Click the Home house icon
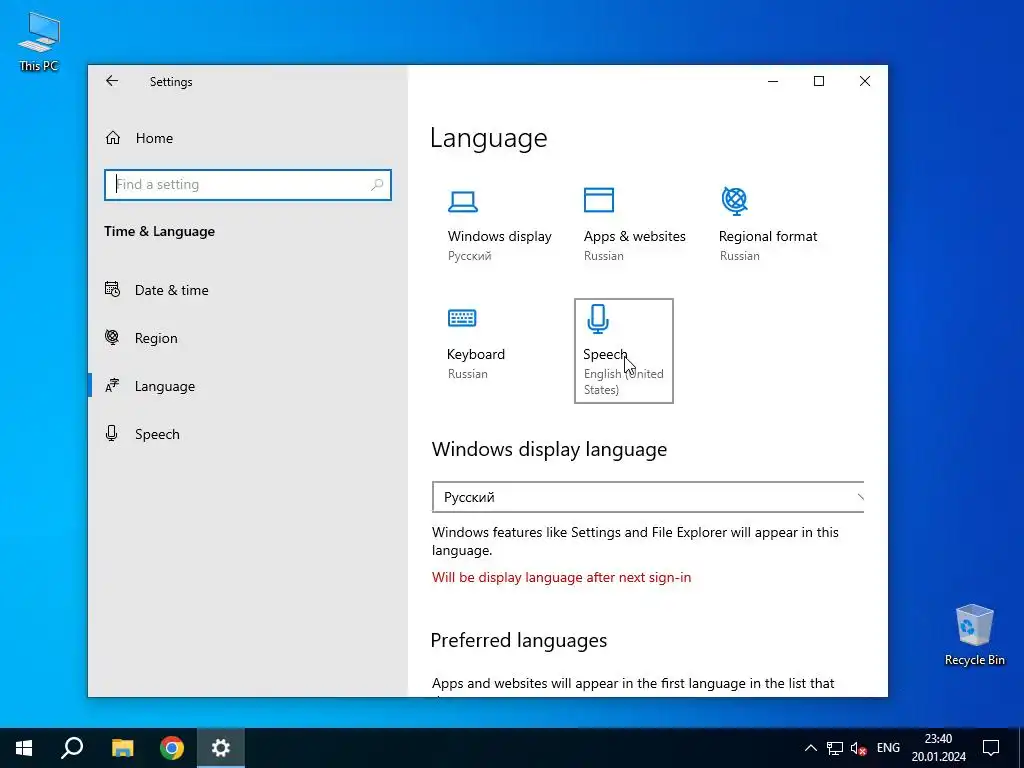This screenshot has width=1024, height=768. click(113, 138)
